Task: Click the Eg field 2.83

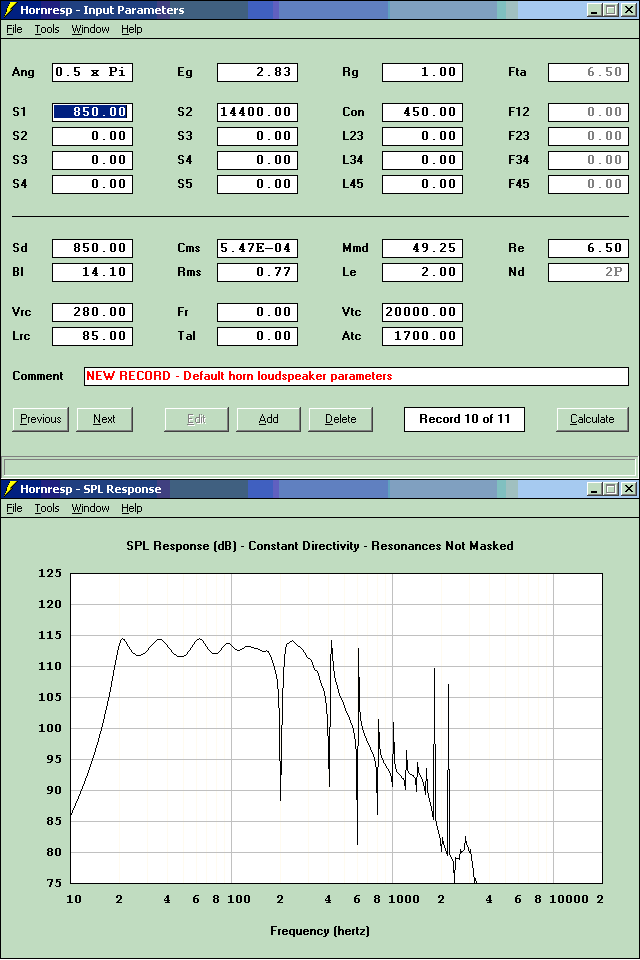Action: point(257,72)
